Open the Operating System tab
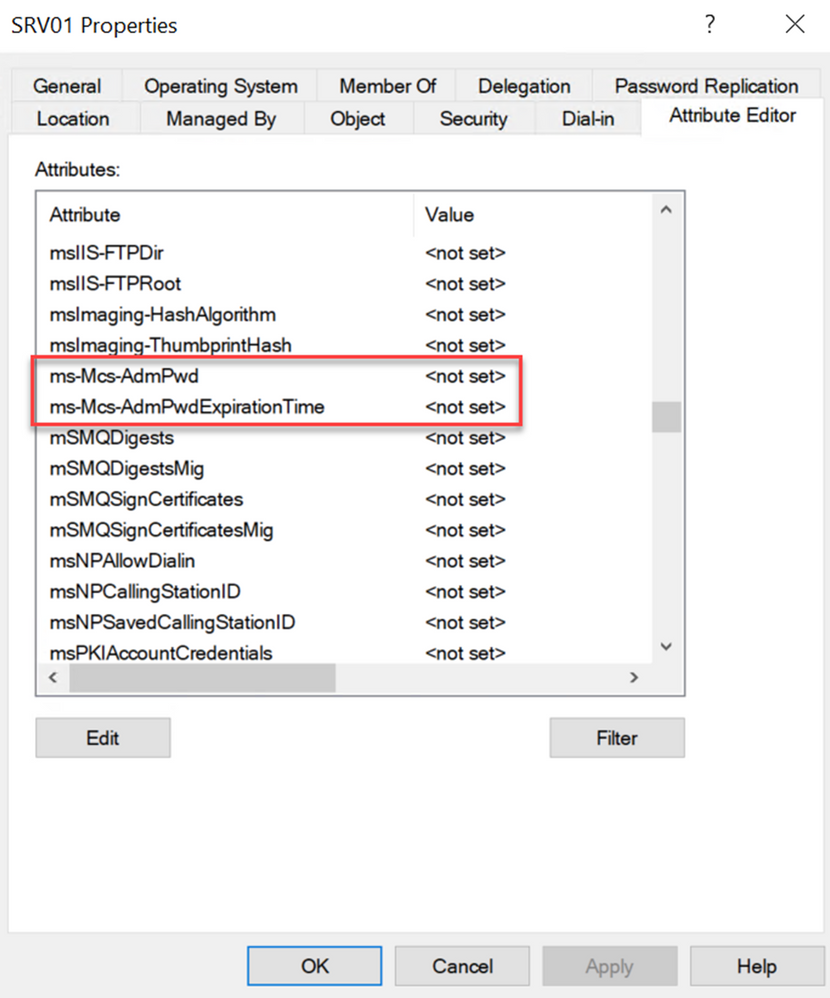This screenshot has width=830, height=998. 220,86
